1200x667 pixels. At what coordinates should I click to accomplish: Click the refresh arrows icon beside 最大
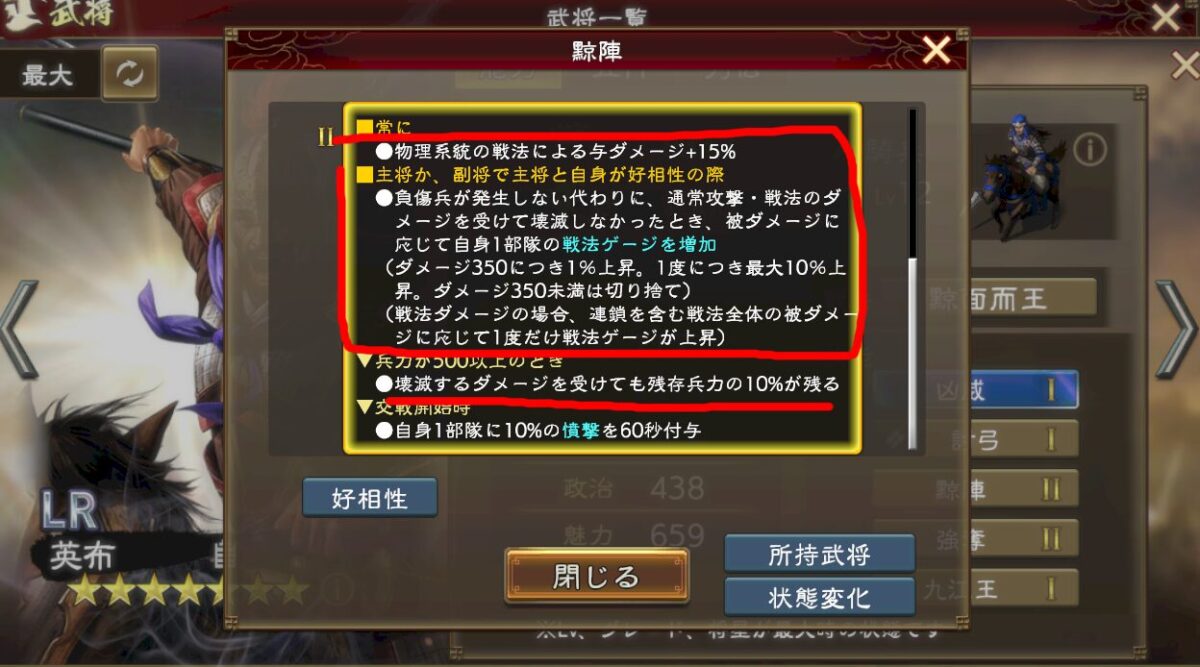131,73
